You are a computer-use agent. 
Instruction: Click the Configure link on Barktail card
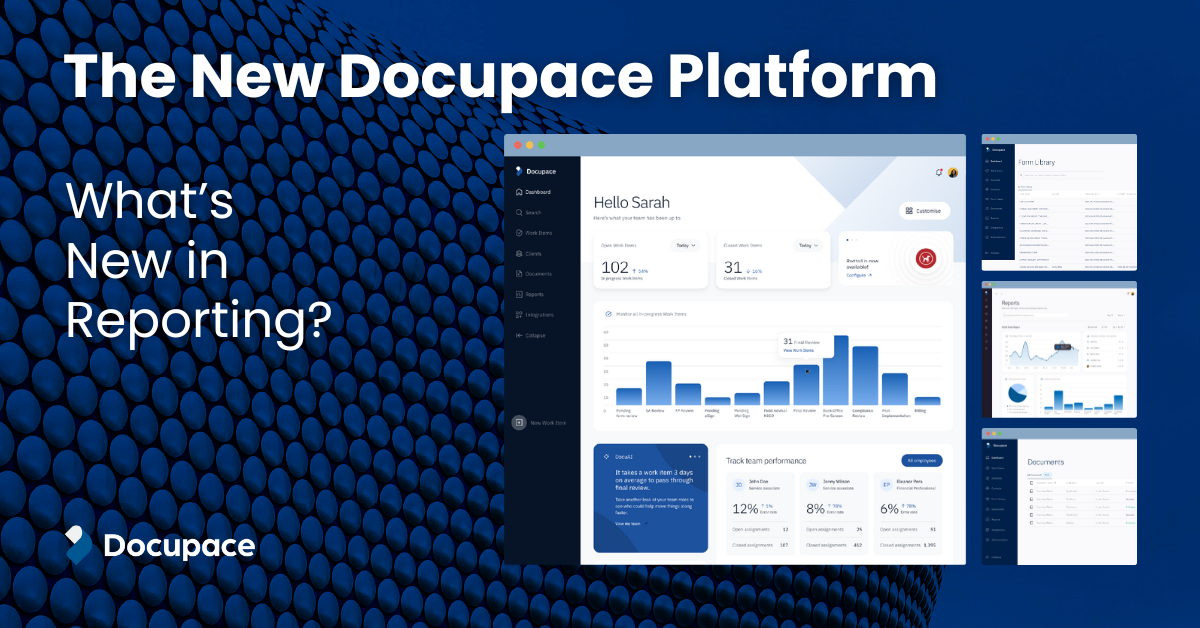[x=859, y=275]
